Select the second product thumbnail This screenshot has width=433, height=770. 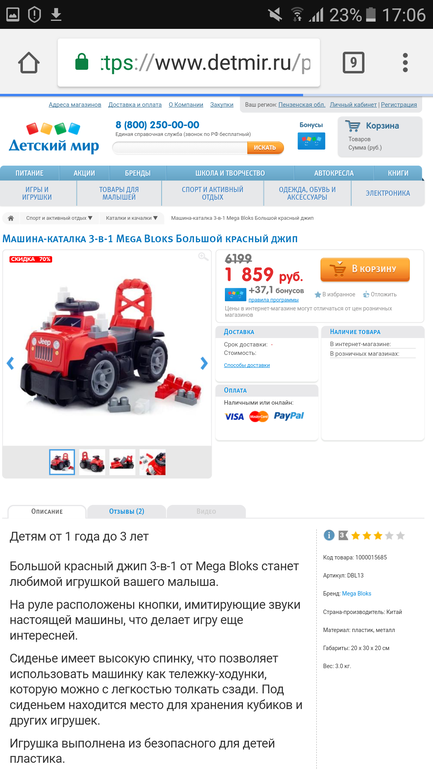[92, 462]
